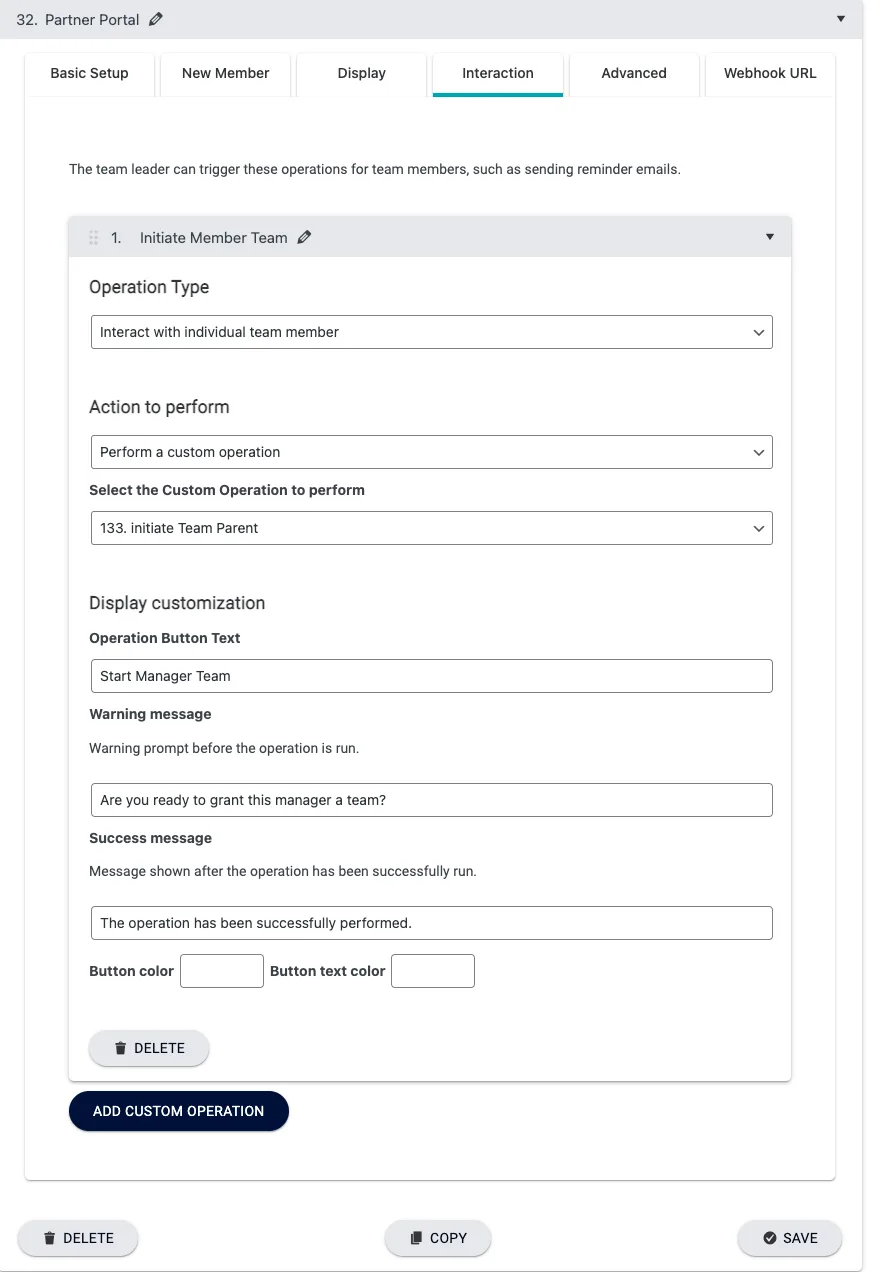Edit the Warning message input field
This screenshot has height=1272, width=894.
tap(431, 800)
